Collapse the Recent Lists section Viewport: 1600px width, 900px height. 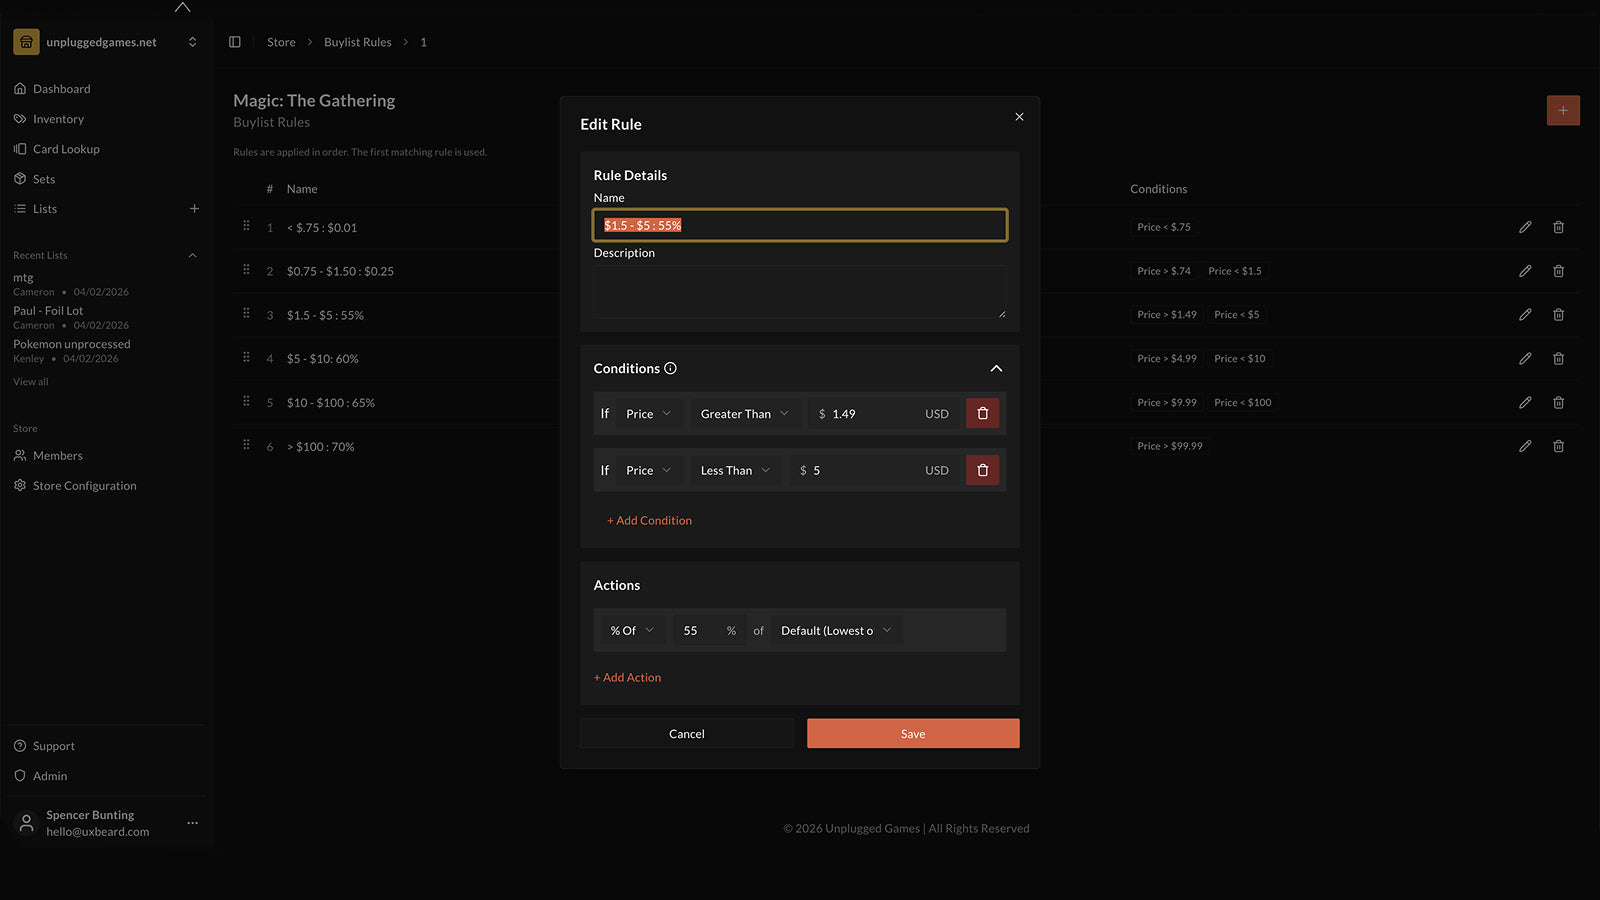[x=193, y=255]
